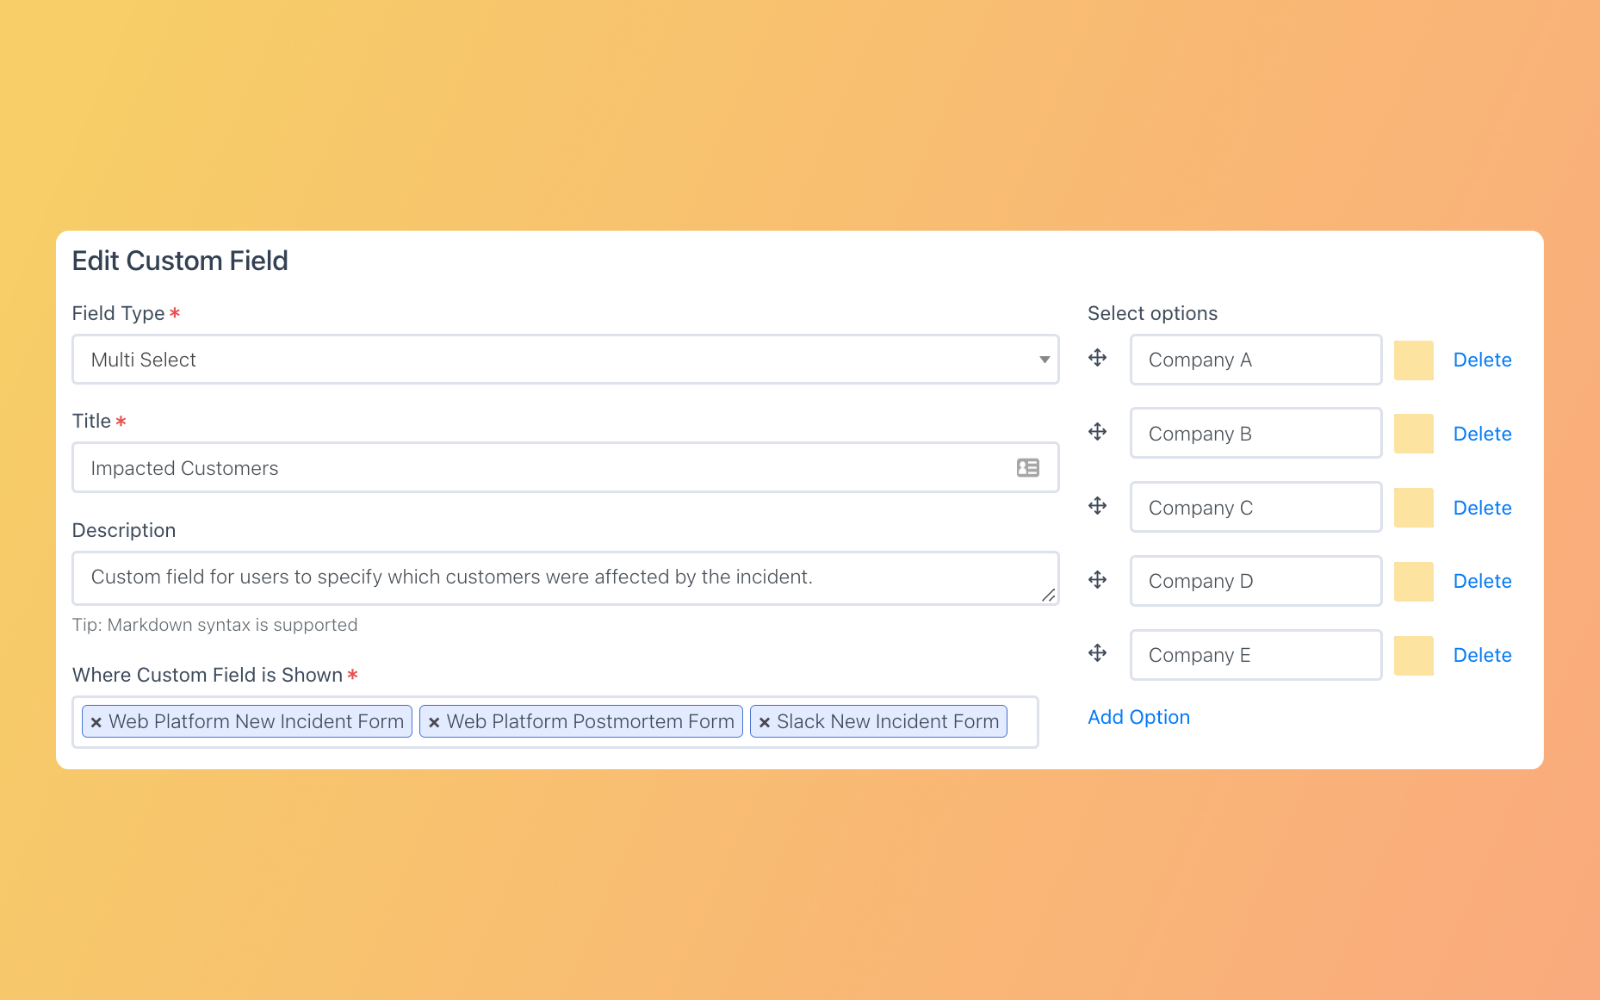Click Add Option to create a new choice
The width and height of the screenshot is (1600, 1000).
coord(1139,716)
